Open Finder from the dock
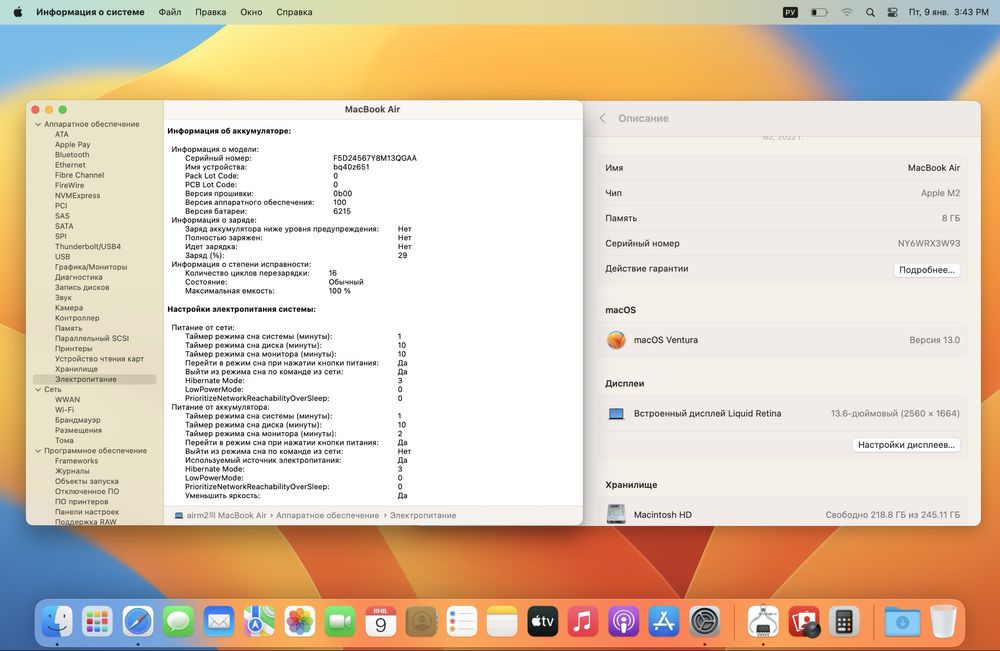This screenshot has height=651, width=1000. (x=57, y=621)
